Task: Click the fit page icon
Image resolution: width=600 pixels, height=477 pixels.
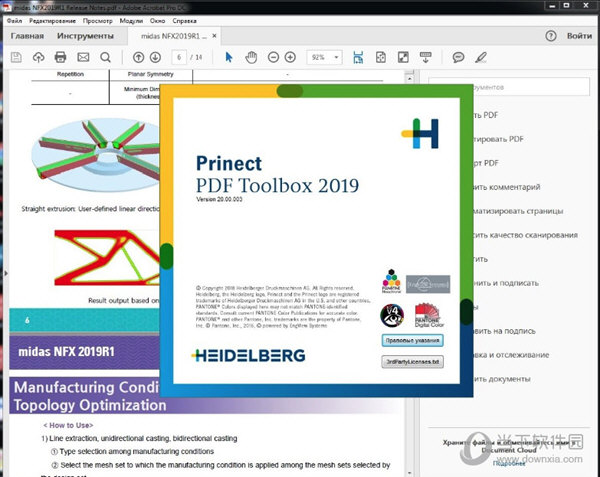Action: (381, 57)
